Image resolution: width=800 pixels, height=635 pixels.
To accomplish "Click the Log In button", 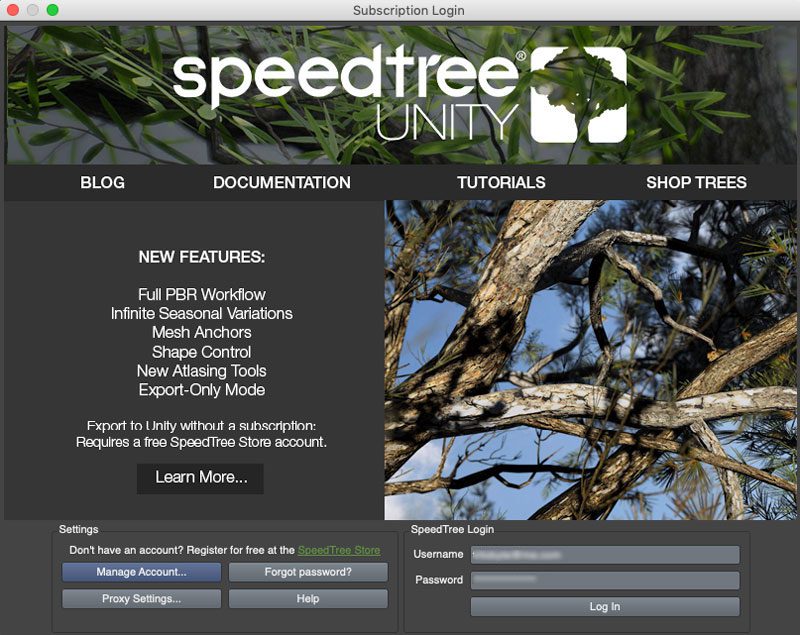I will (605, 606).
